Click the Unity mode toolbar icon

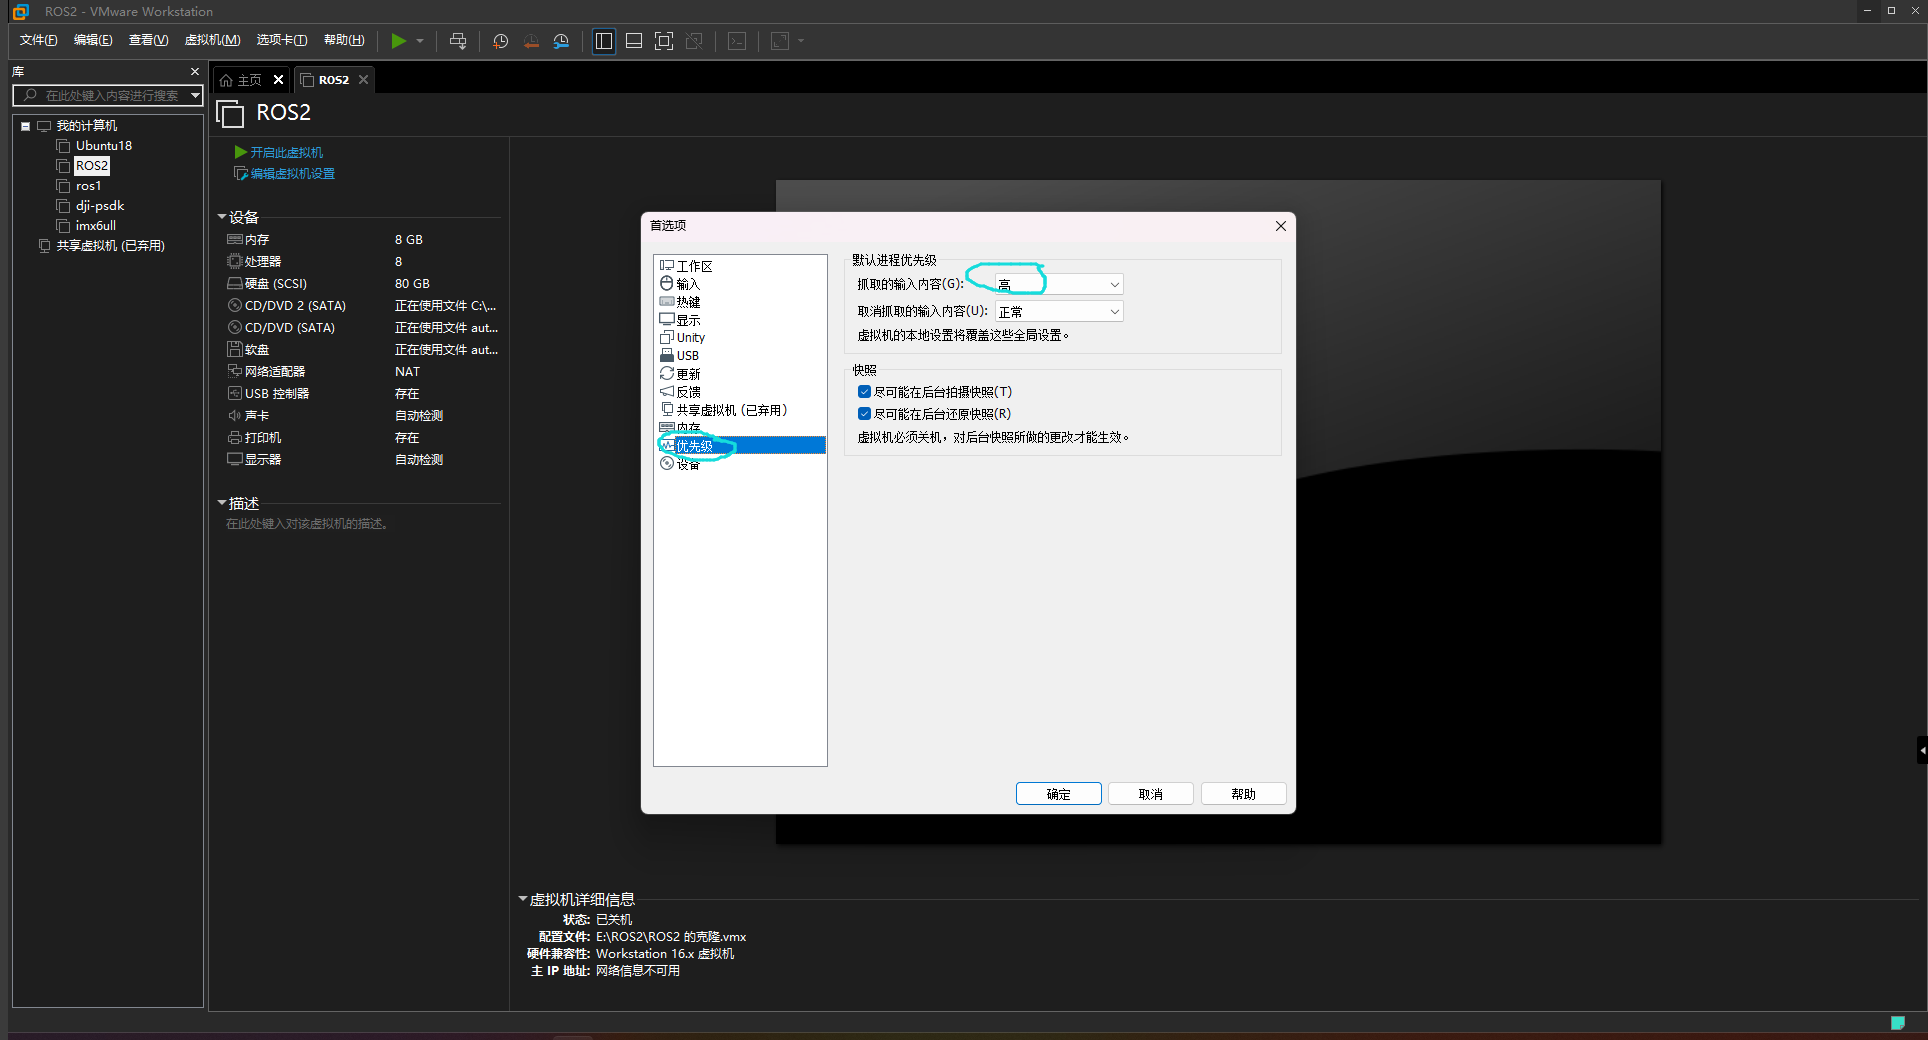694,41
